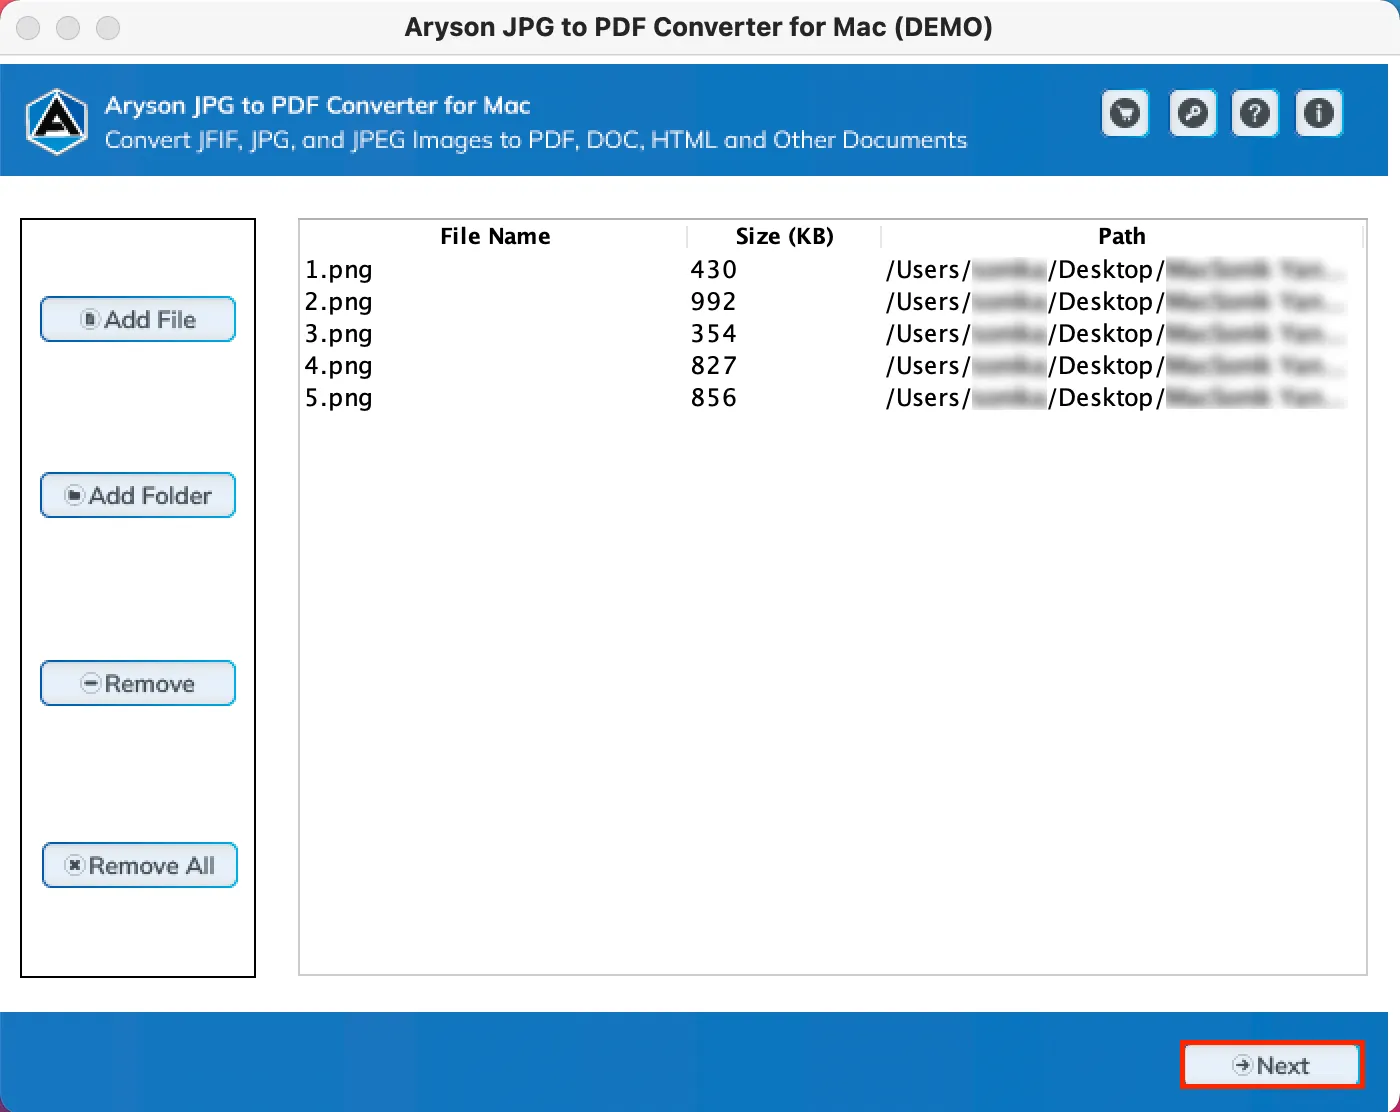Image resolution: width=1400 pixels, height=1112 pixels.
Task: Click the Add File button
Action: [138, 319]
